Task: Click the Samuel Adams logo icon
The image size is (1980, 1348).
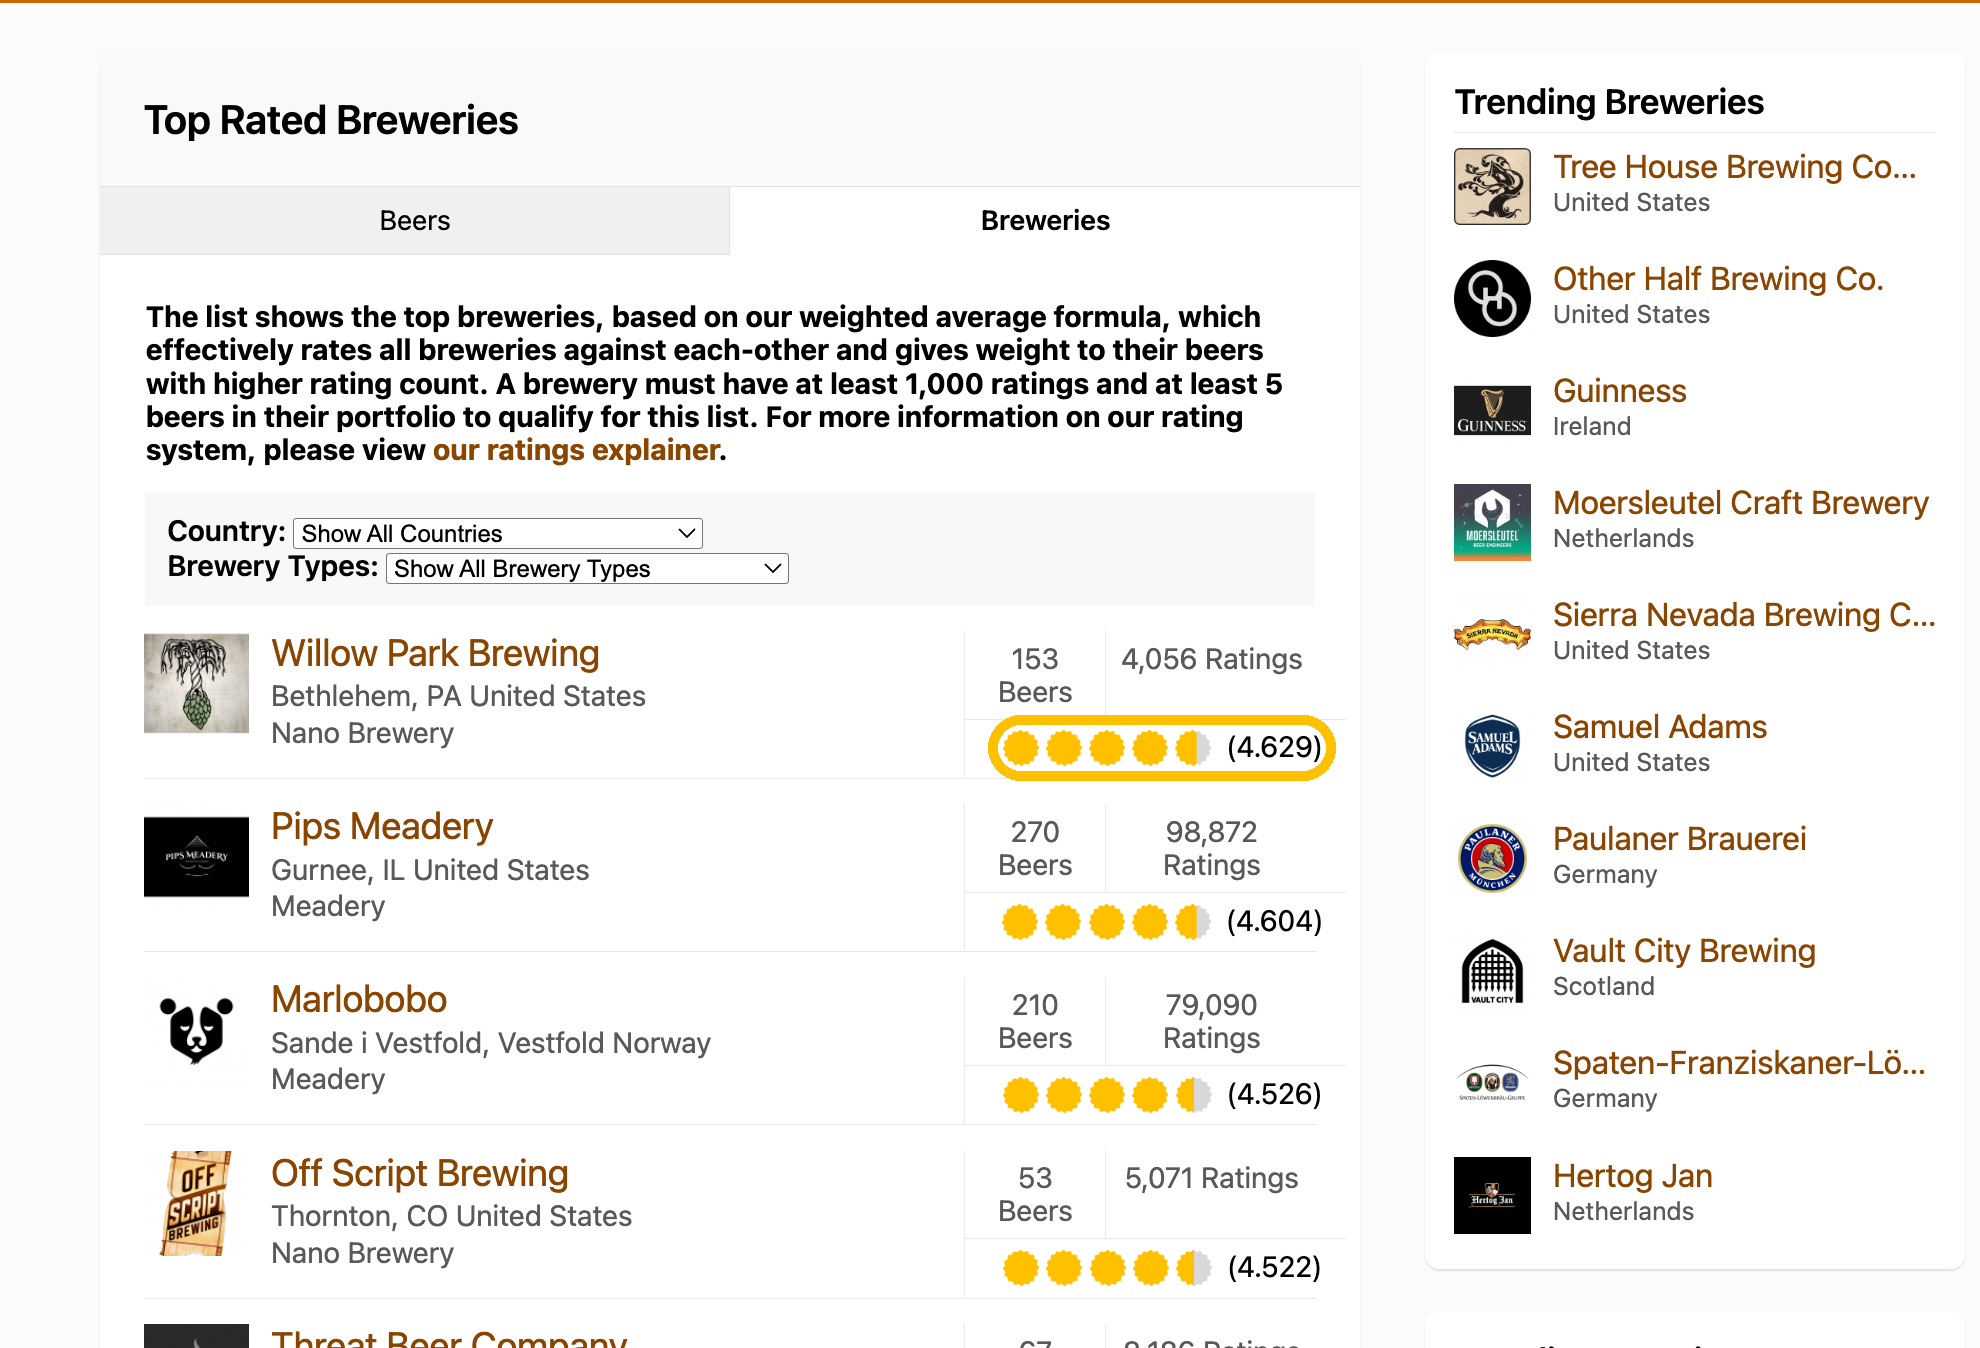Action: [x=1492, y=746]
